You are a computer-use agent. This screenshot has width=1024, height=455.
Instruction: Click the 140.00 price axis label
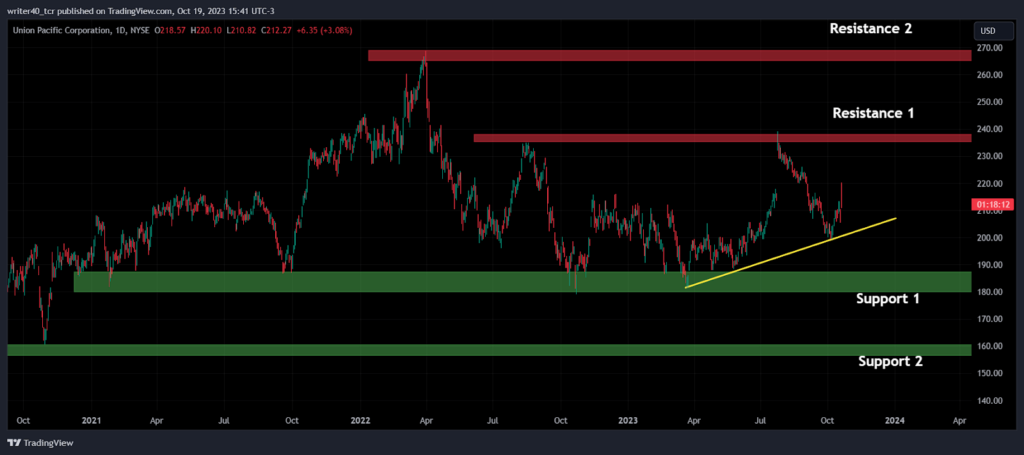[991, 401]
